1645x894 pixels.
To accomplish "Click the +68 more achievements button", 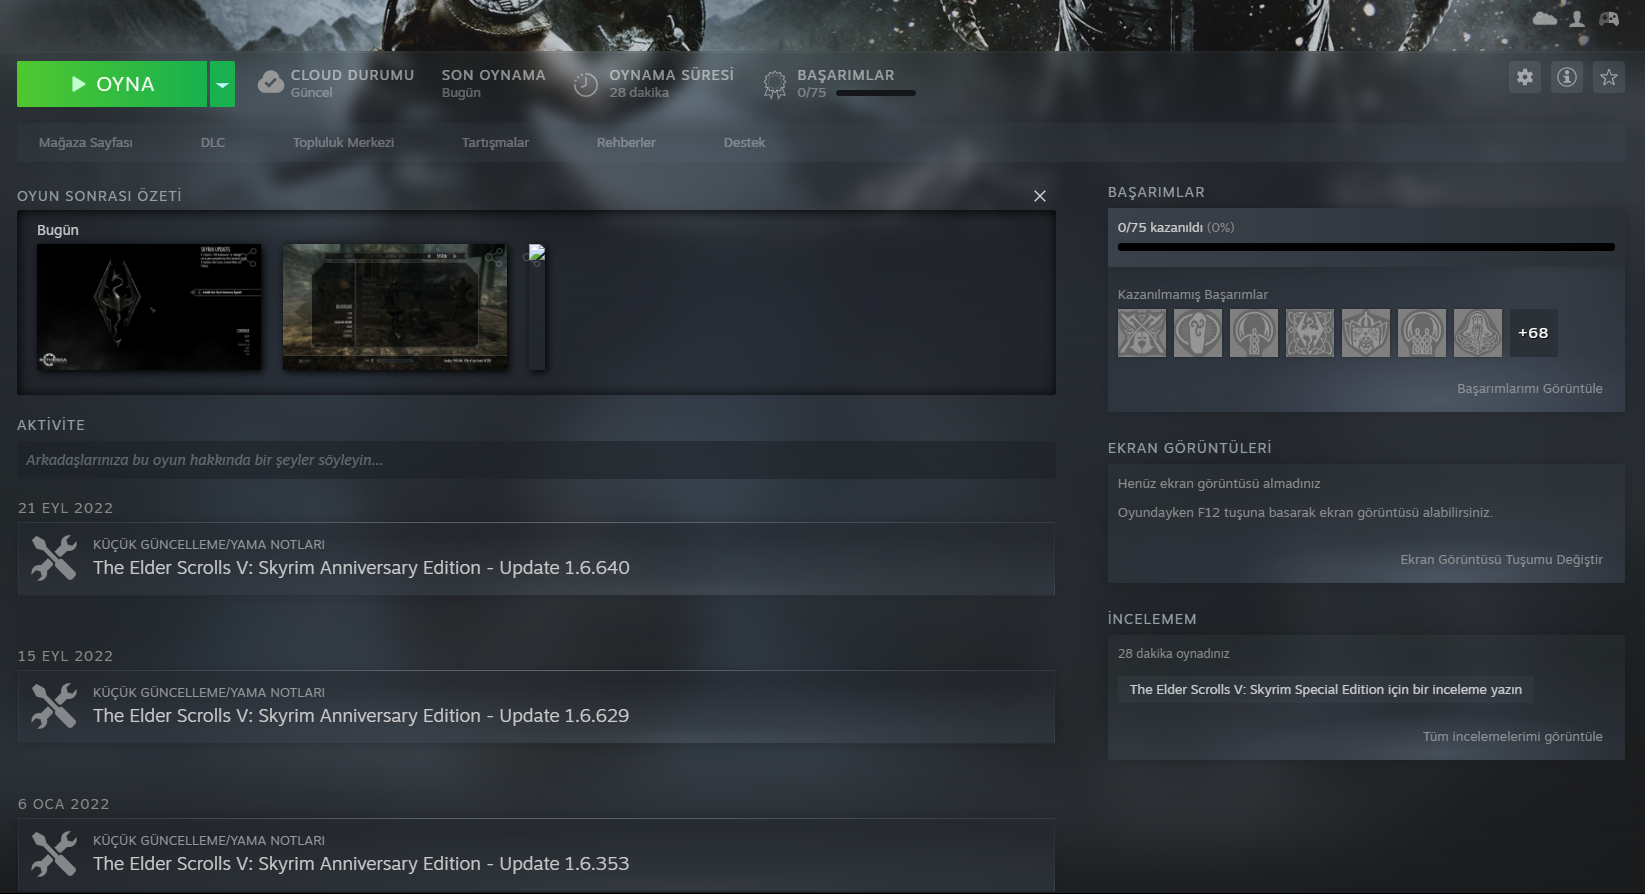I will (1533, 333).
